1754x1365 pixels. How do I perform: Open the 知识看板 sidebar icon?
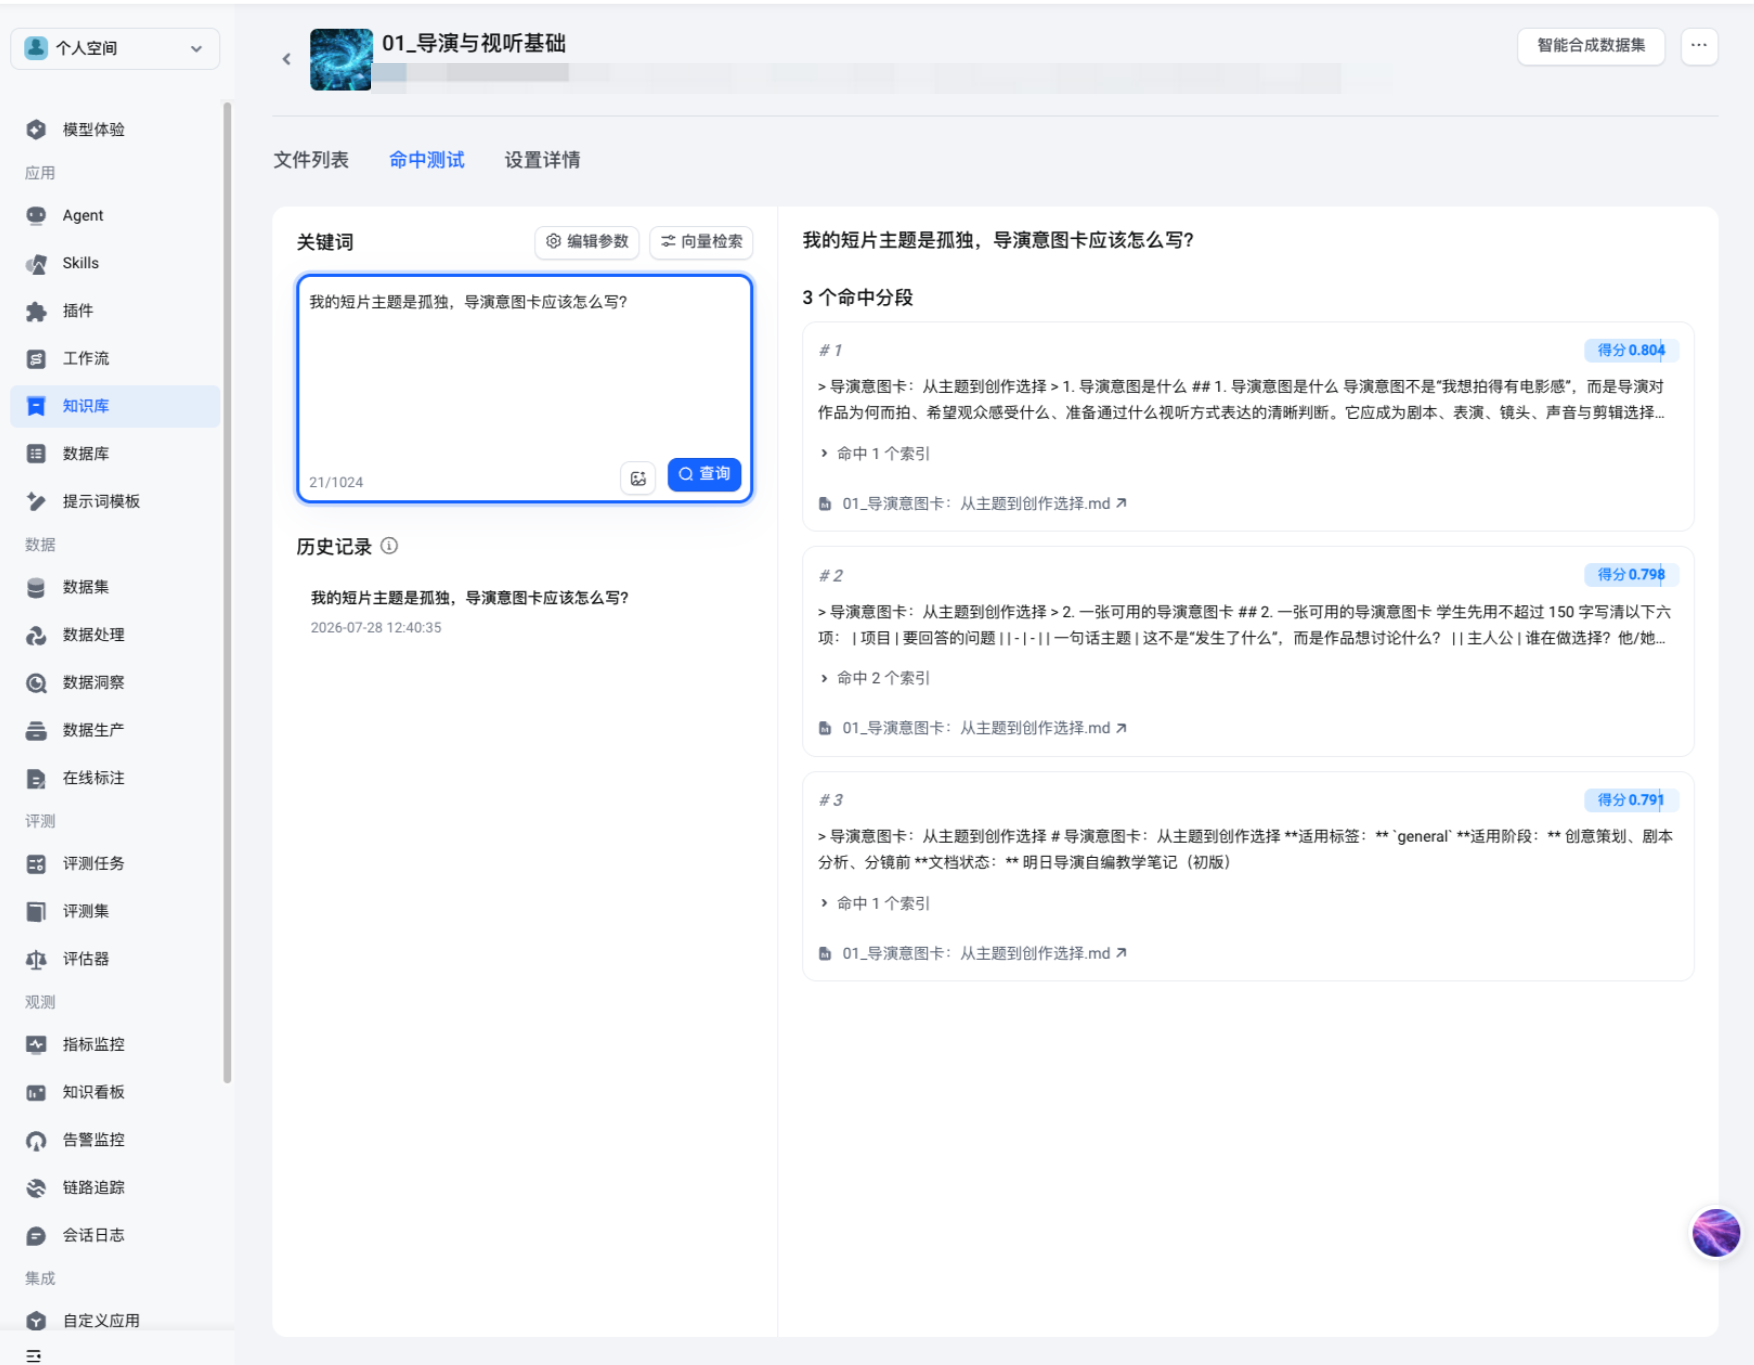coord(36,1092)
